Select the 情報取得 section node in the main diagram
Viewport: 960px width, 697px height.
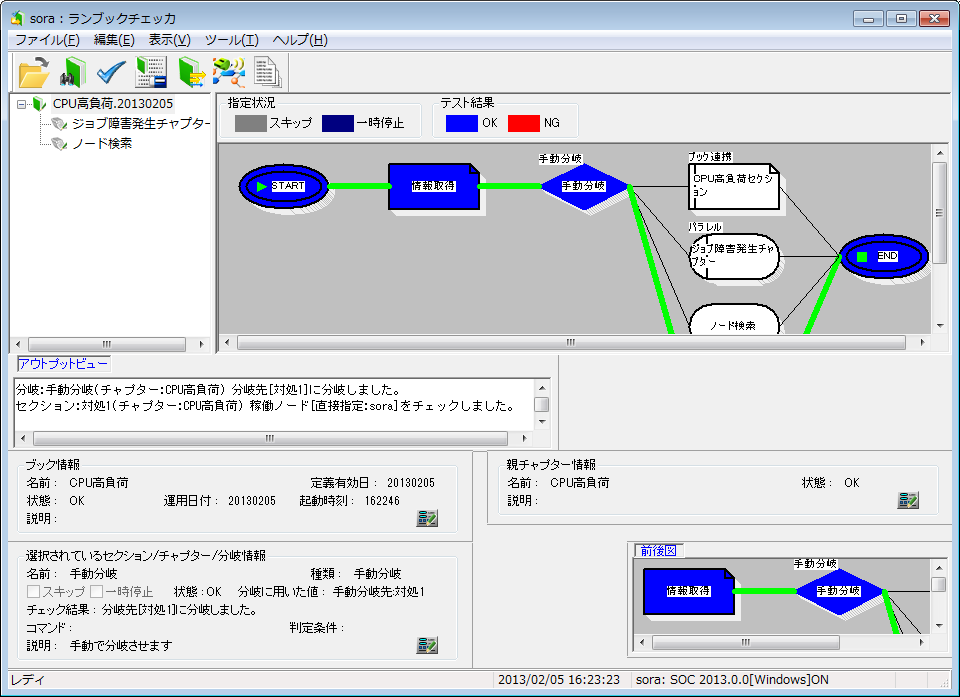click(x=433, y=186)
